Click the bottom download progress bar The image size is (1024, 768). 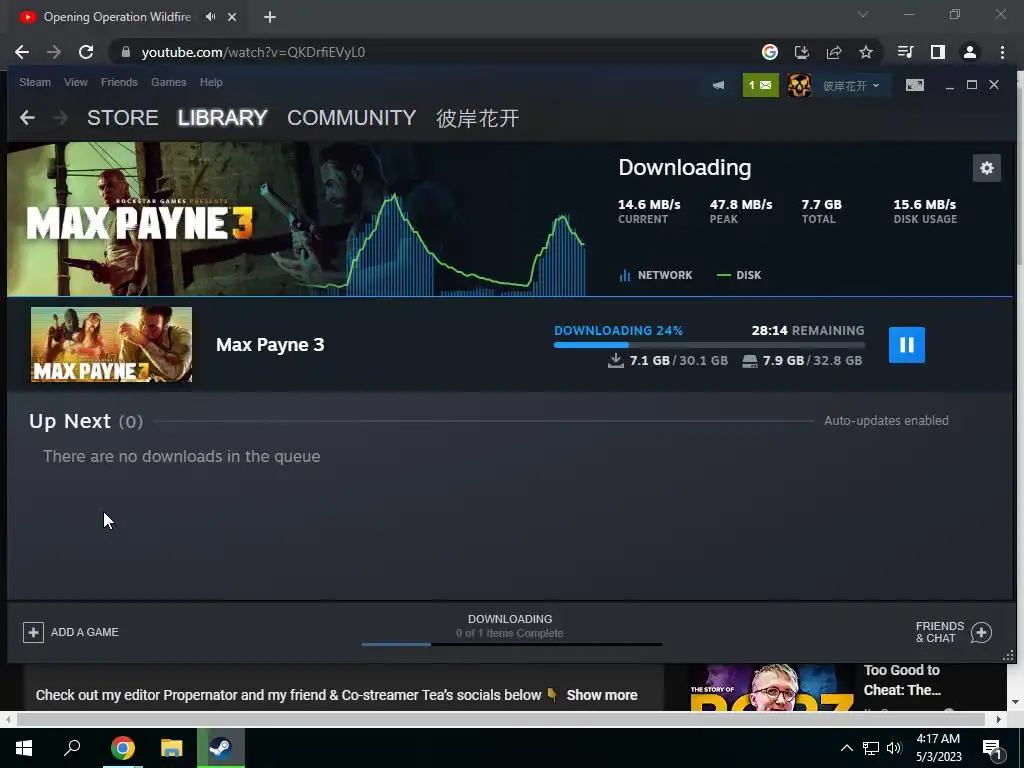(x=512, y=645)
